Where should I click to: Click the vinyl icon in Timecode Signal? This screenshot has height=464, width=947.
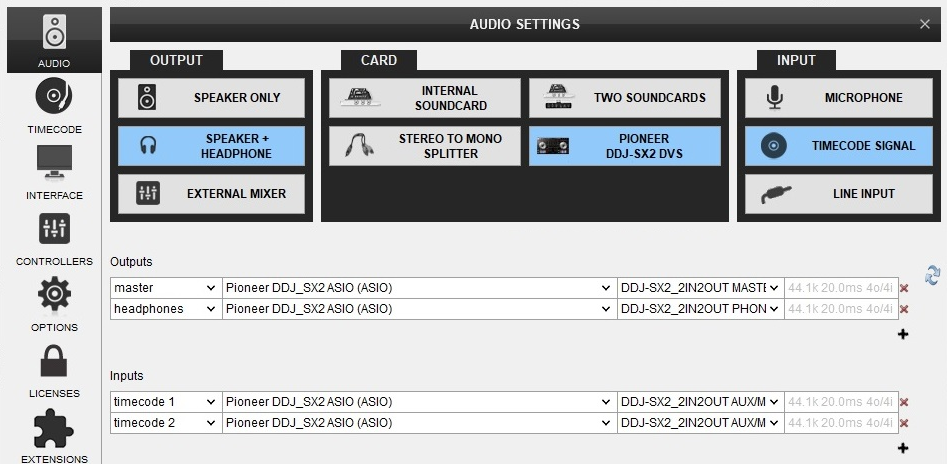774,146
